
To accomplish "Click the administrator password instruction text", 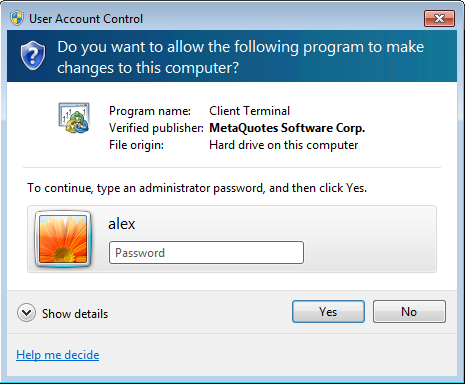I will pyautogui.click(x=197, y=188).
